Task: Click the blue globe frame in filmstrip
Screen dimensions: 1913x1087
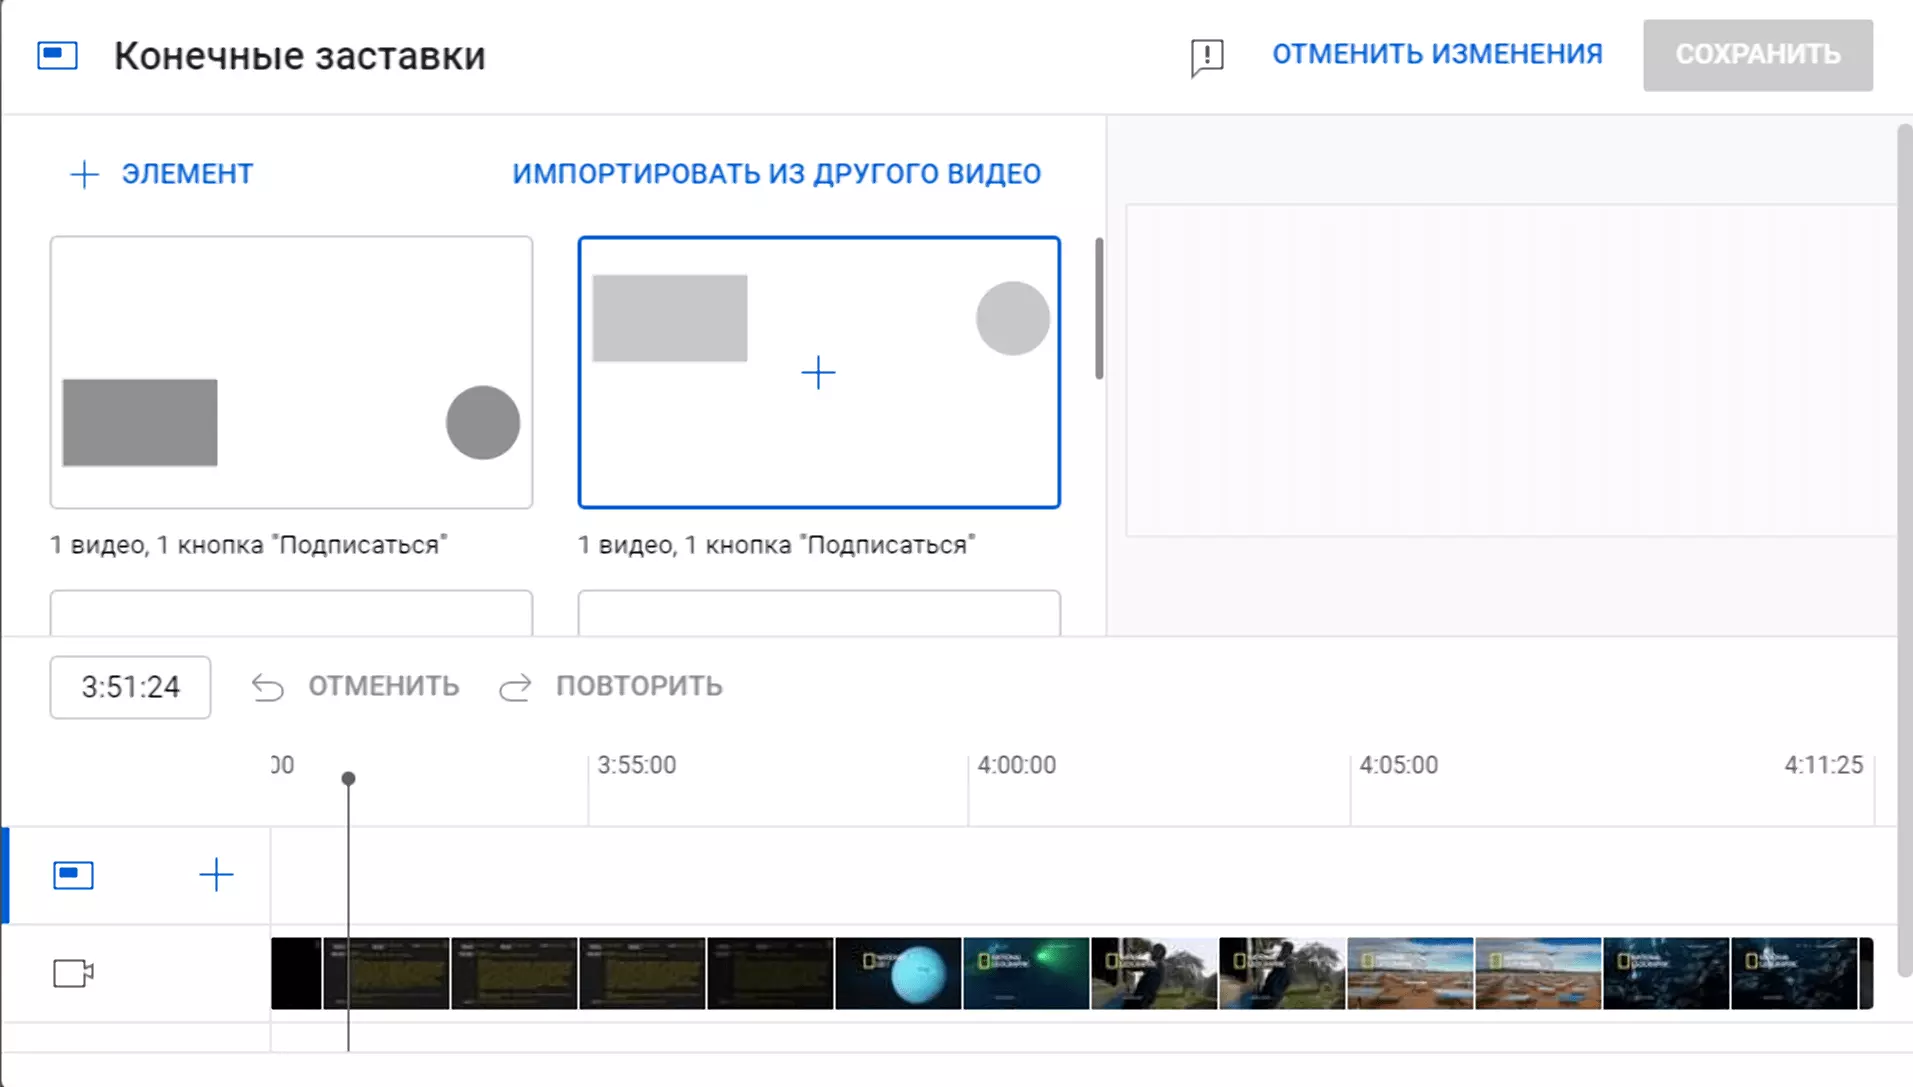Action: [x=898, y=973]
